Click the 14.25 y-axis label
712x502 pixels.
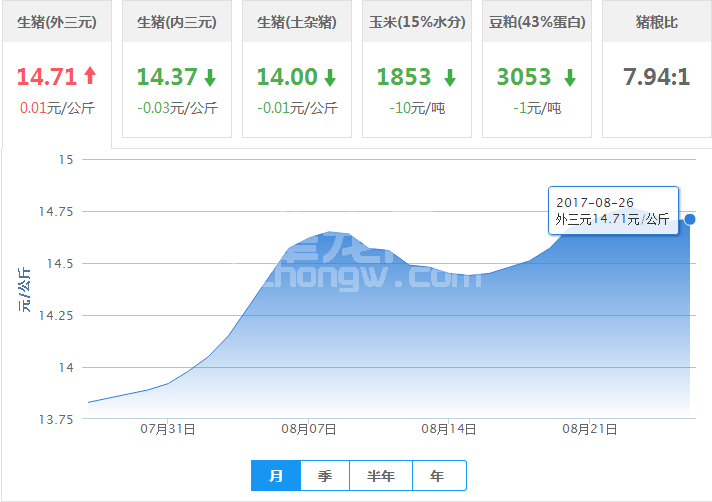pos(56,315)
